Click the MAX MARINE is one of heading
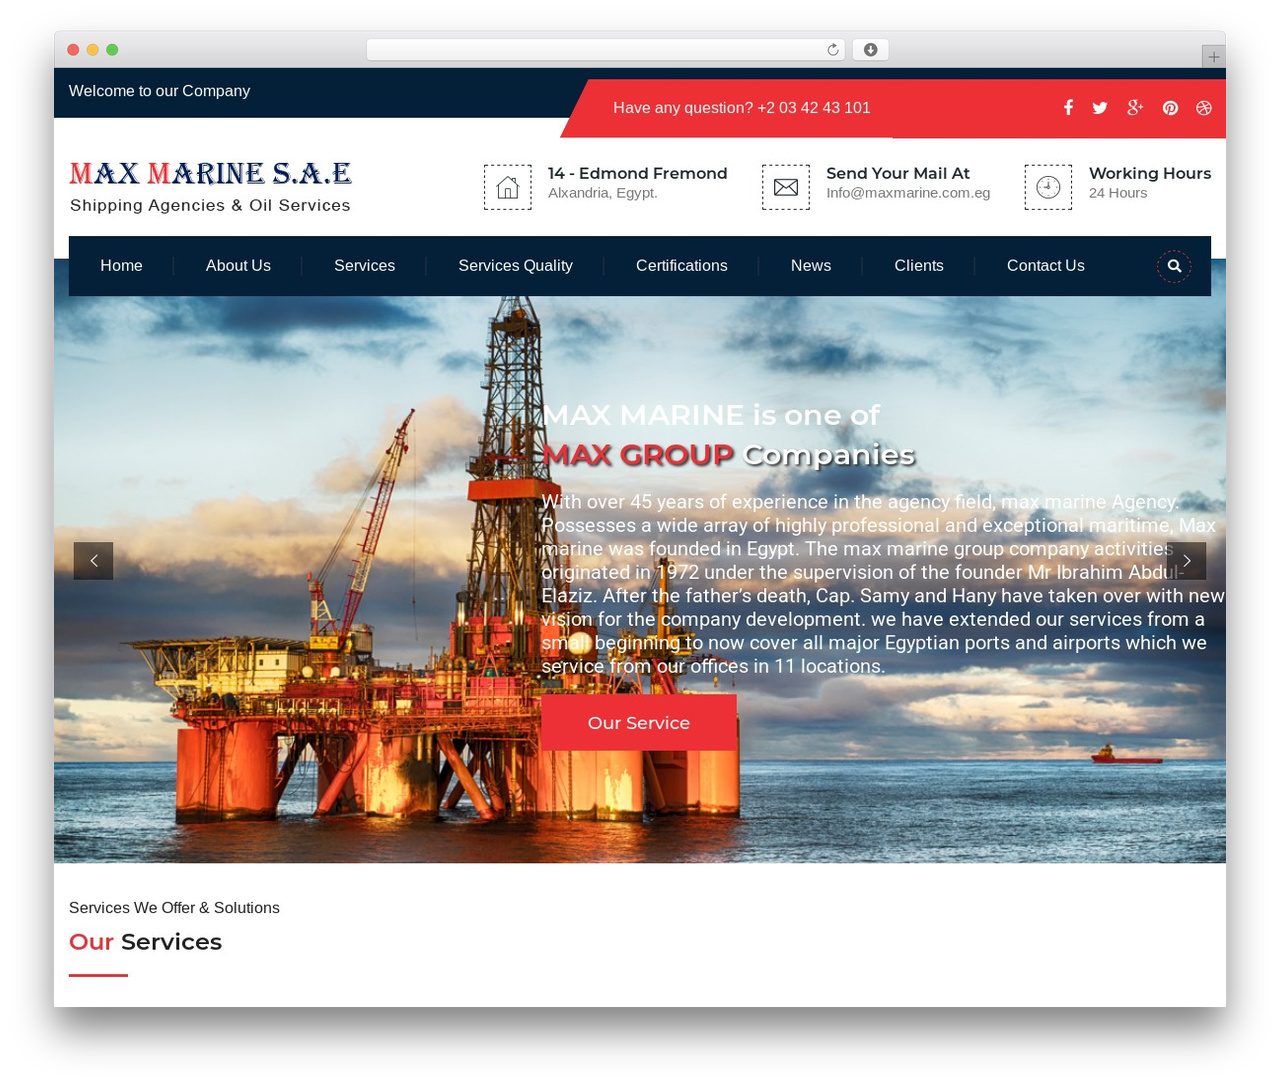 click(711, 415)
